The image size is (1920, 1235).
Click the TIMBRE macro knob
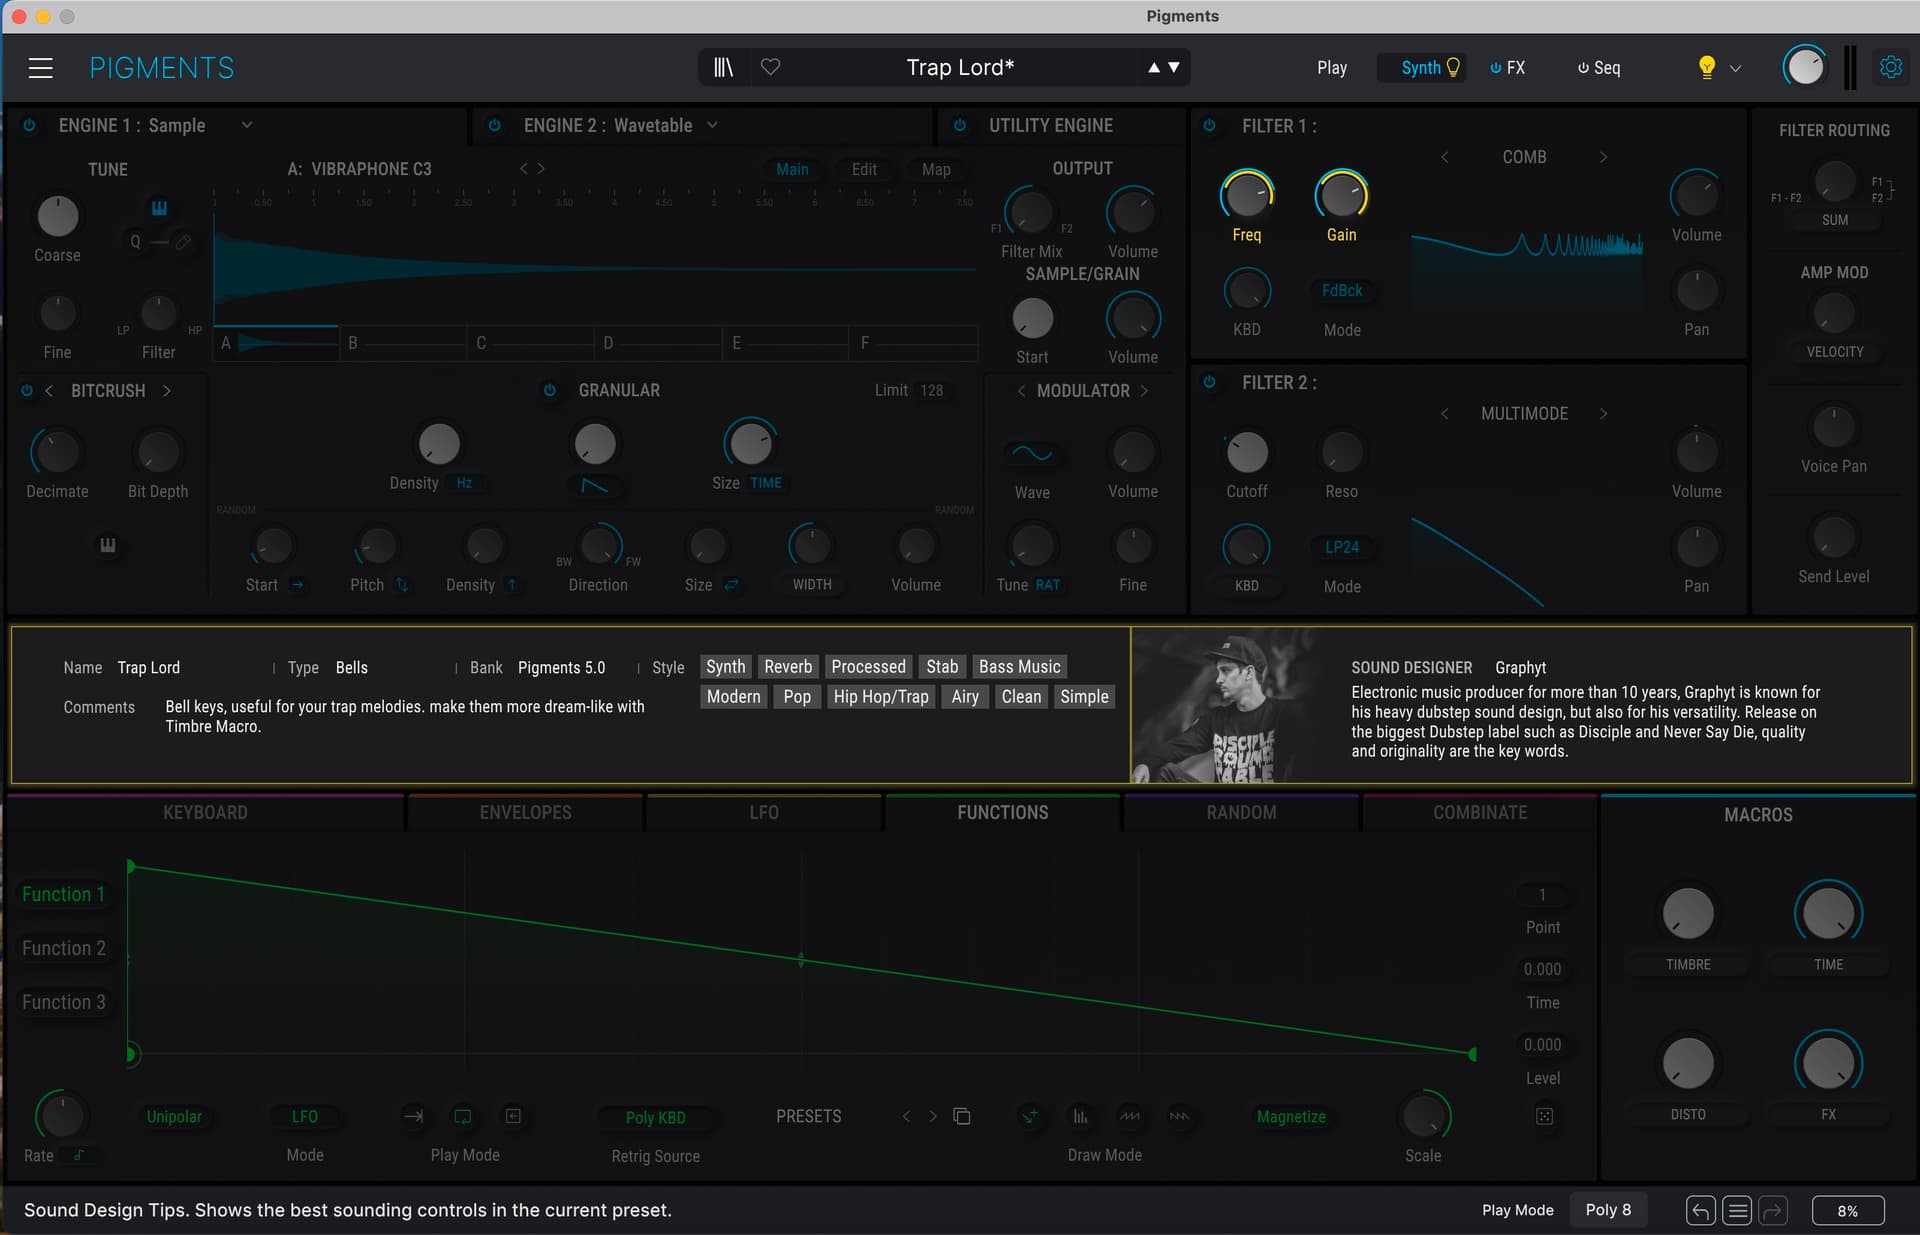click(x=1688, y=913)
